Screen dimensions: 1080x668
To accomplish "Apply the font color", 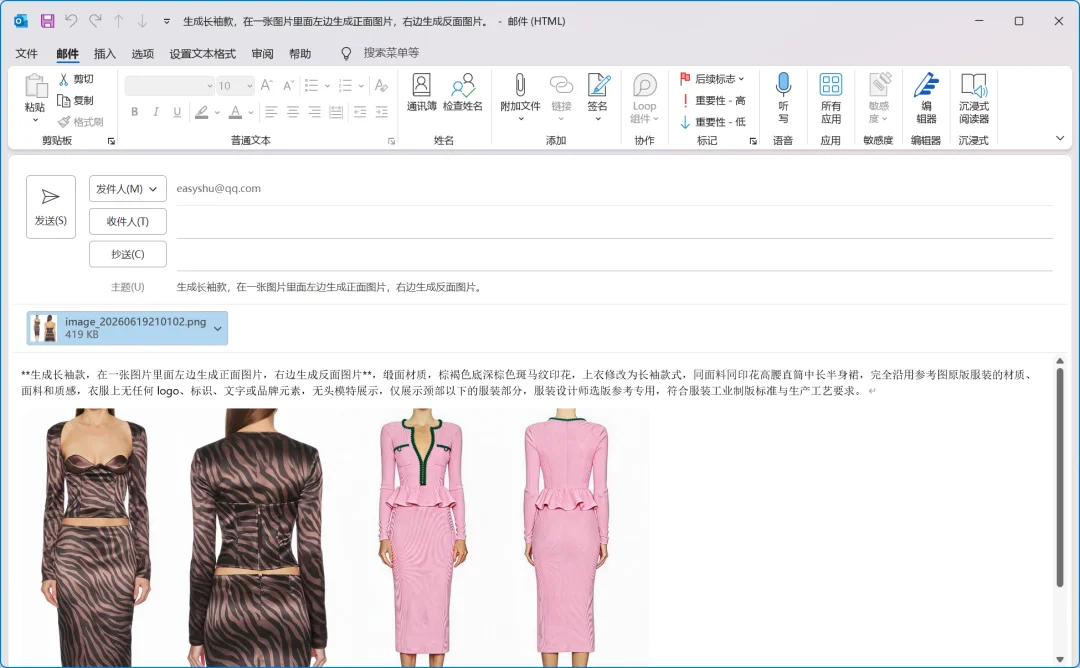I will [235, 112].
